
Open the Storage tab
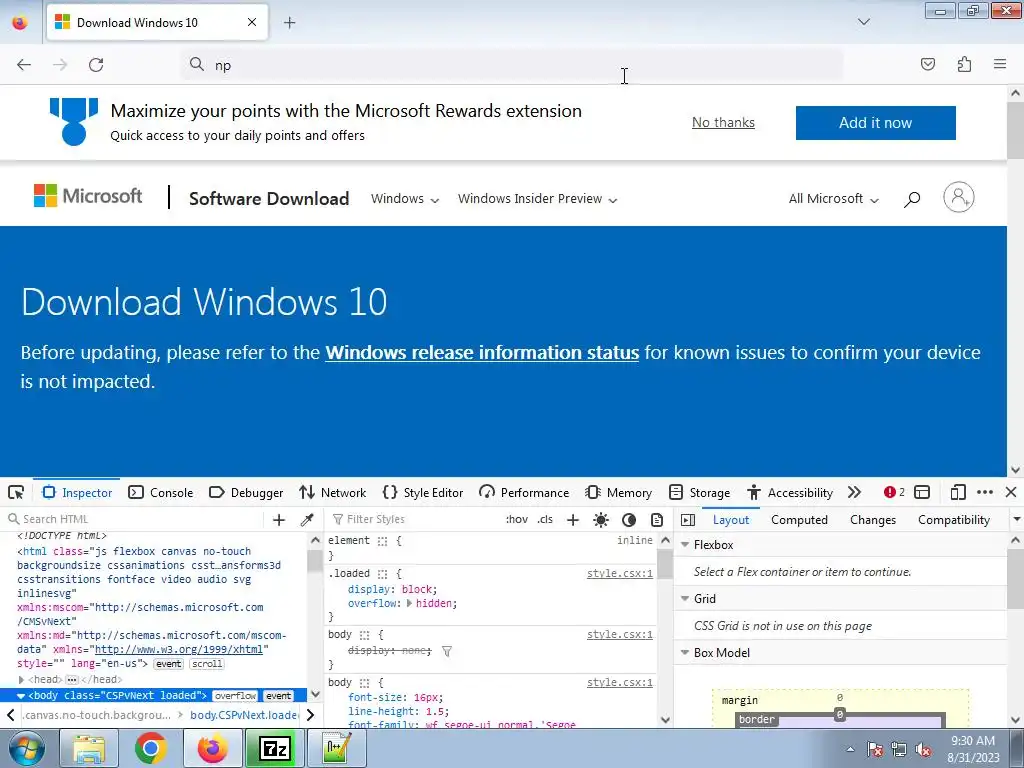pos(699,492)
